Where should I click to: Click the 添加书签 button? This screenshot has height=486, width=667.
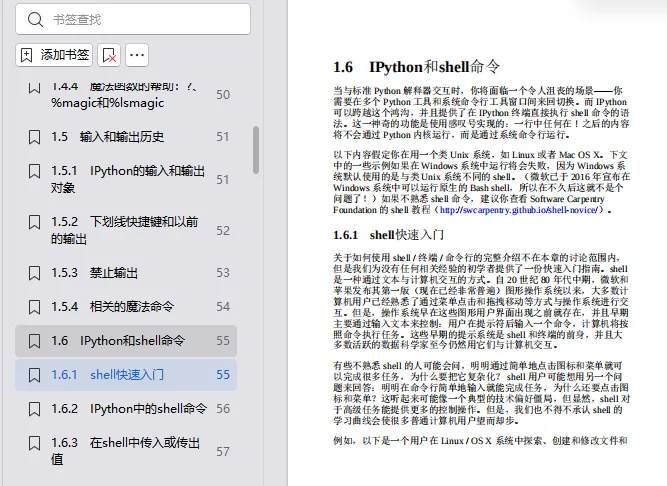(x=54, y=55)
